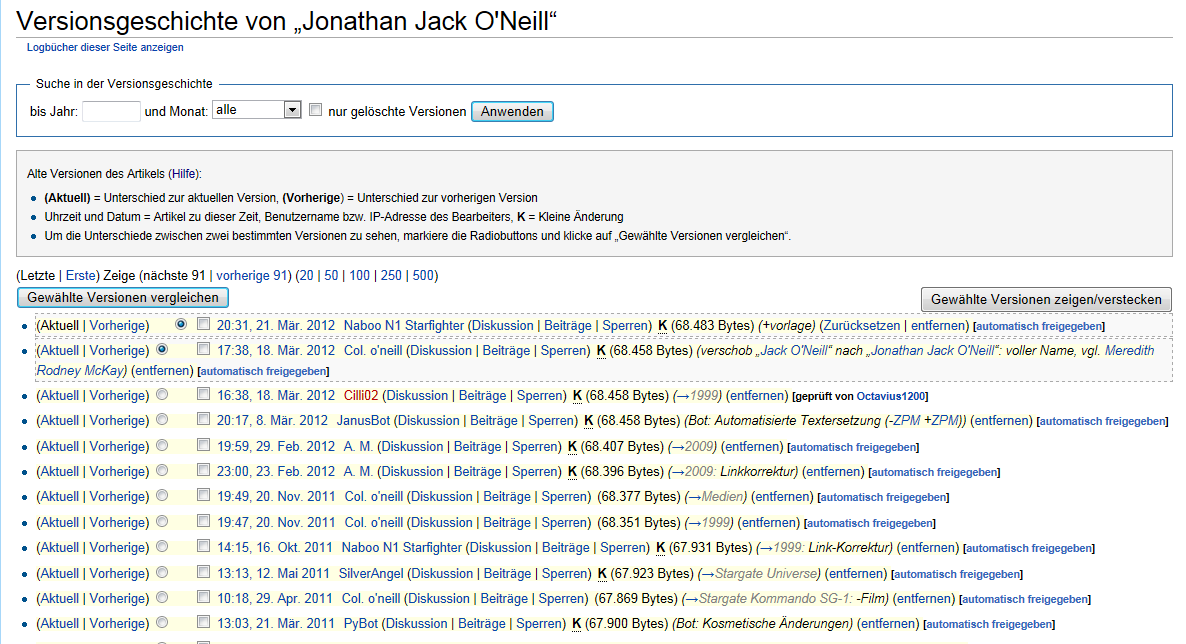Show 250 versions per page

pos(391,275)
